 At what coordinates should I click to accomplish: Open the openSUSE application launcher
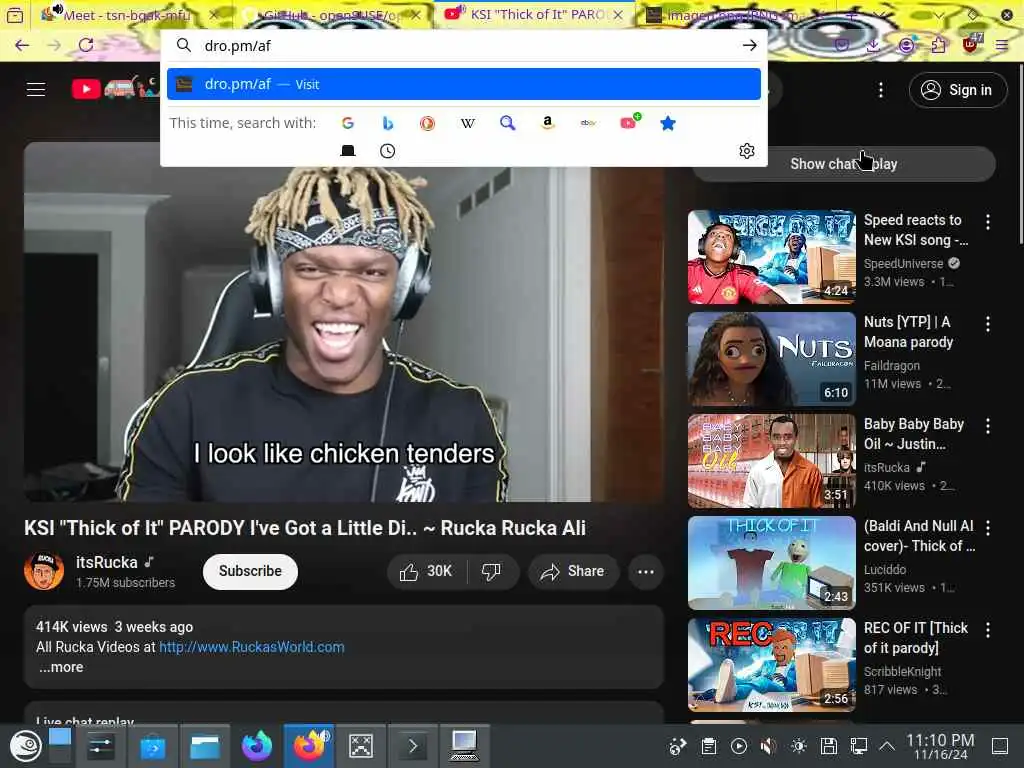point(25,745)
